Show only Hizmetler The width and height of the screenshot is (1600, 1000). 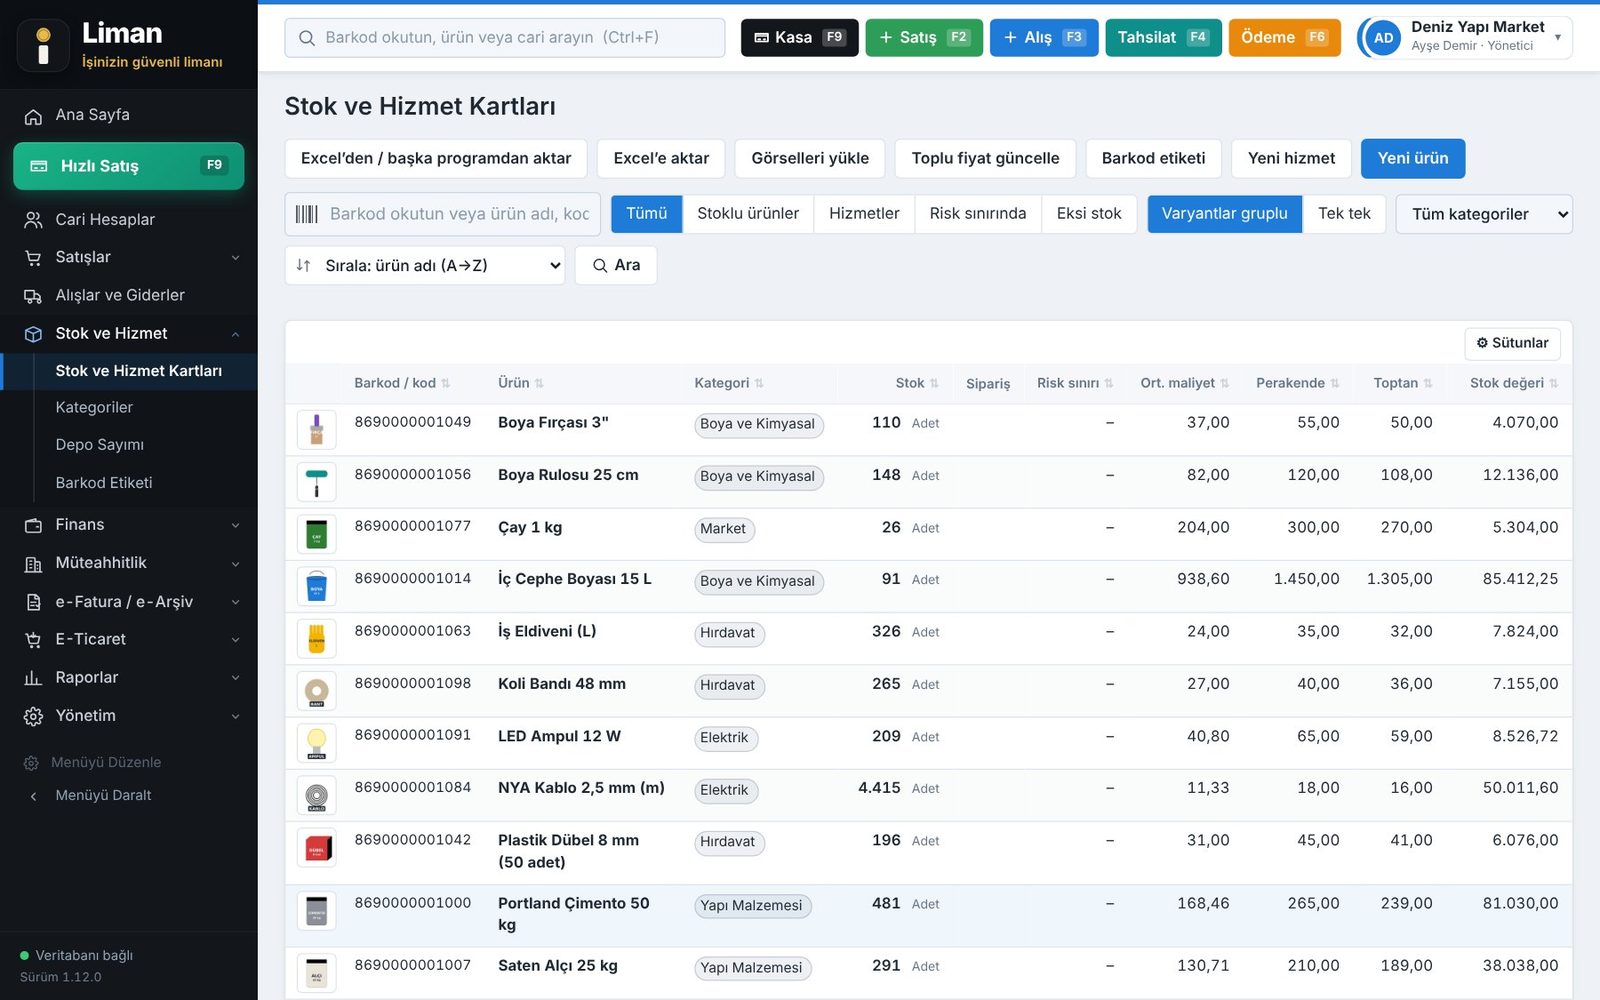(x=864, y=214)
